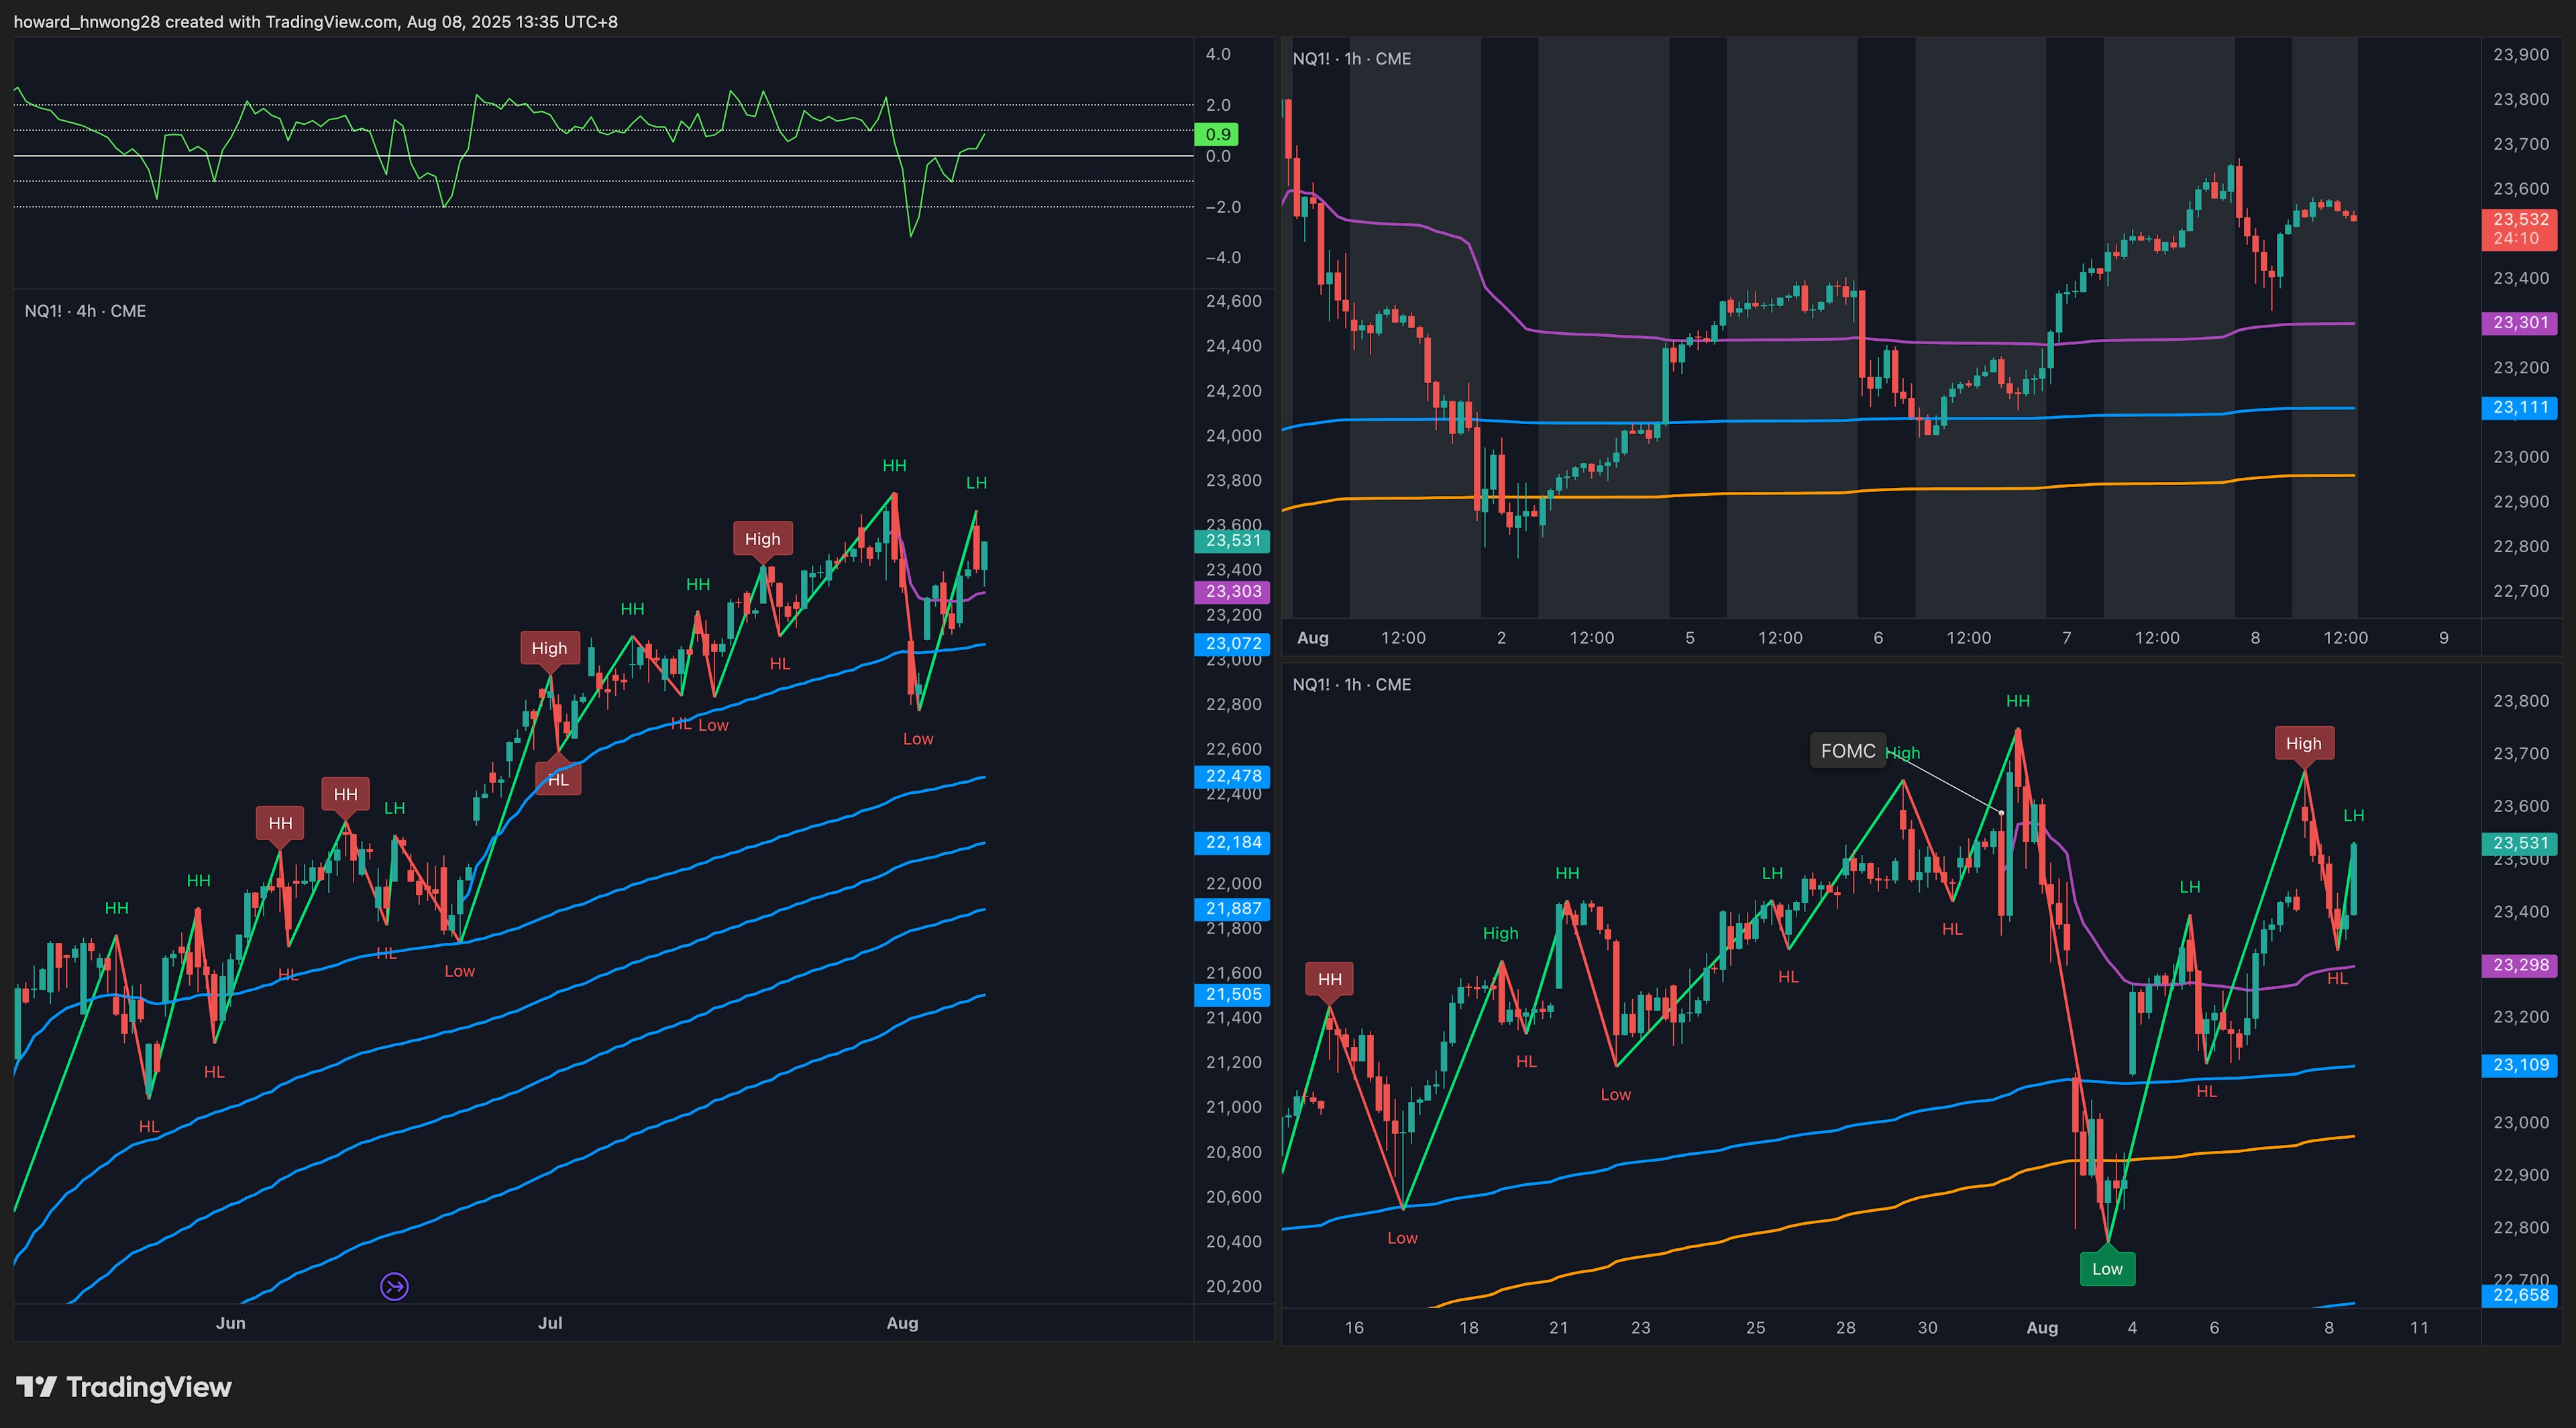Click the Aug label on the bottom-right time axis
The width and height of the screenshot is (2576, 1428).
tap(2041, 1327)
